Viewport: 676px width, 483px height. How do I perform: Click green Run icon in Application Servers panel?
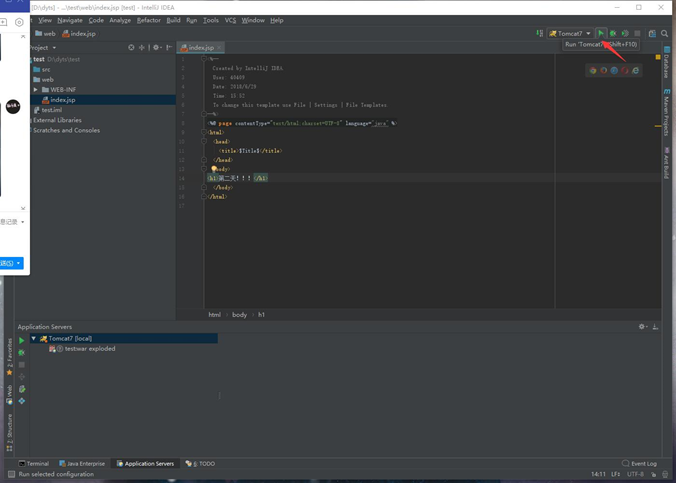[x=22, y=341]
